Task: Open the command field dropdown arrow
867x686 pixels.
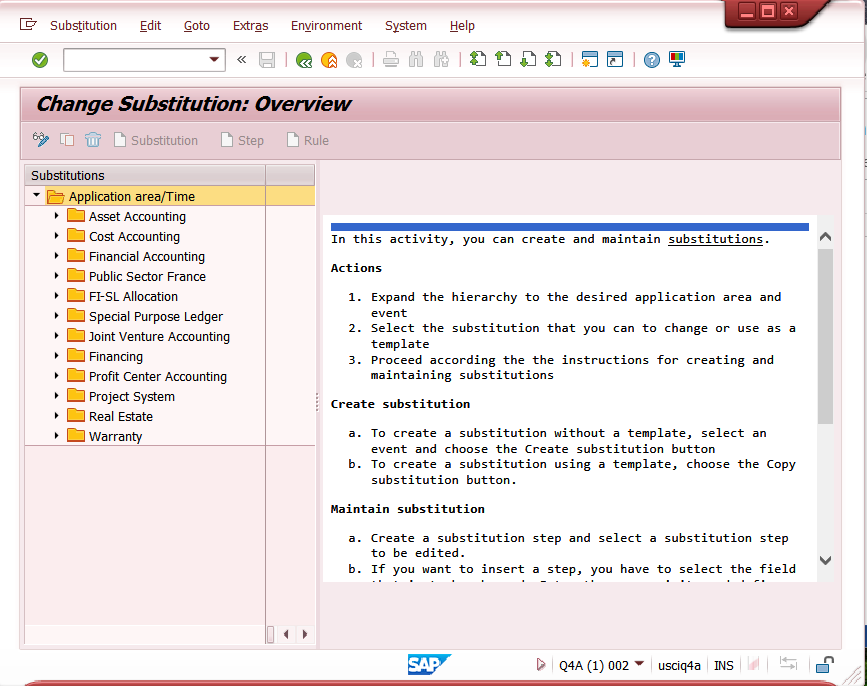Action: tap(215, 60)
